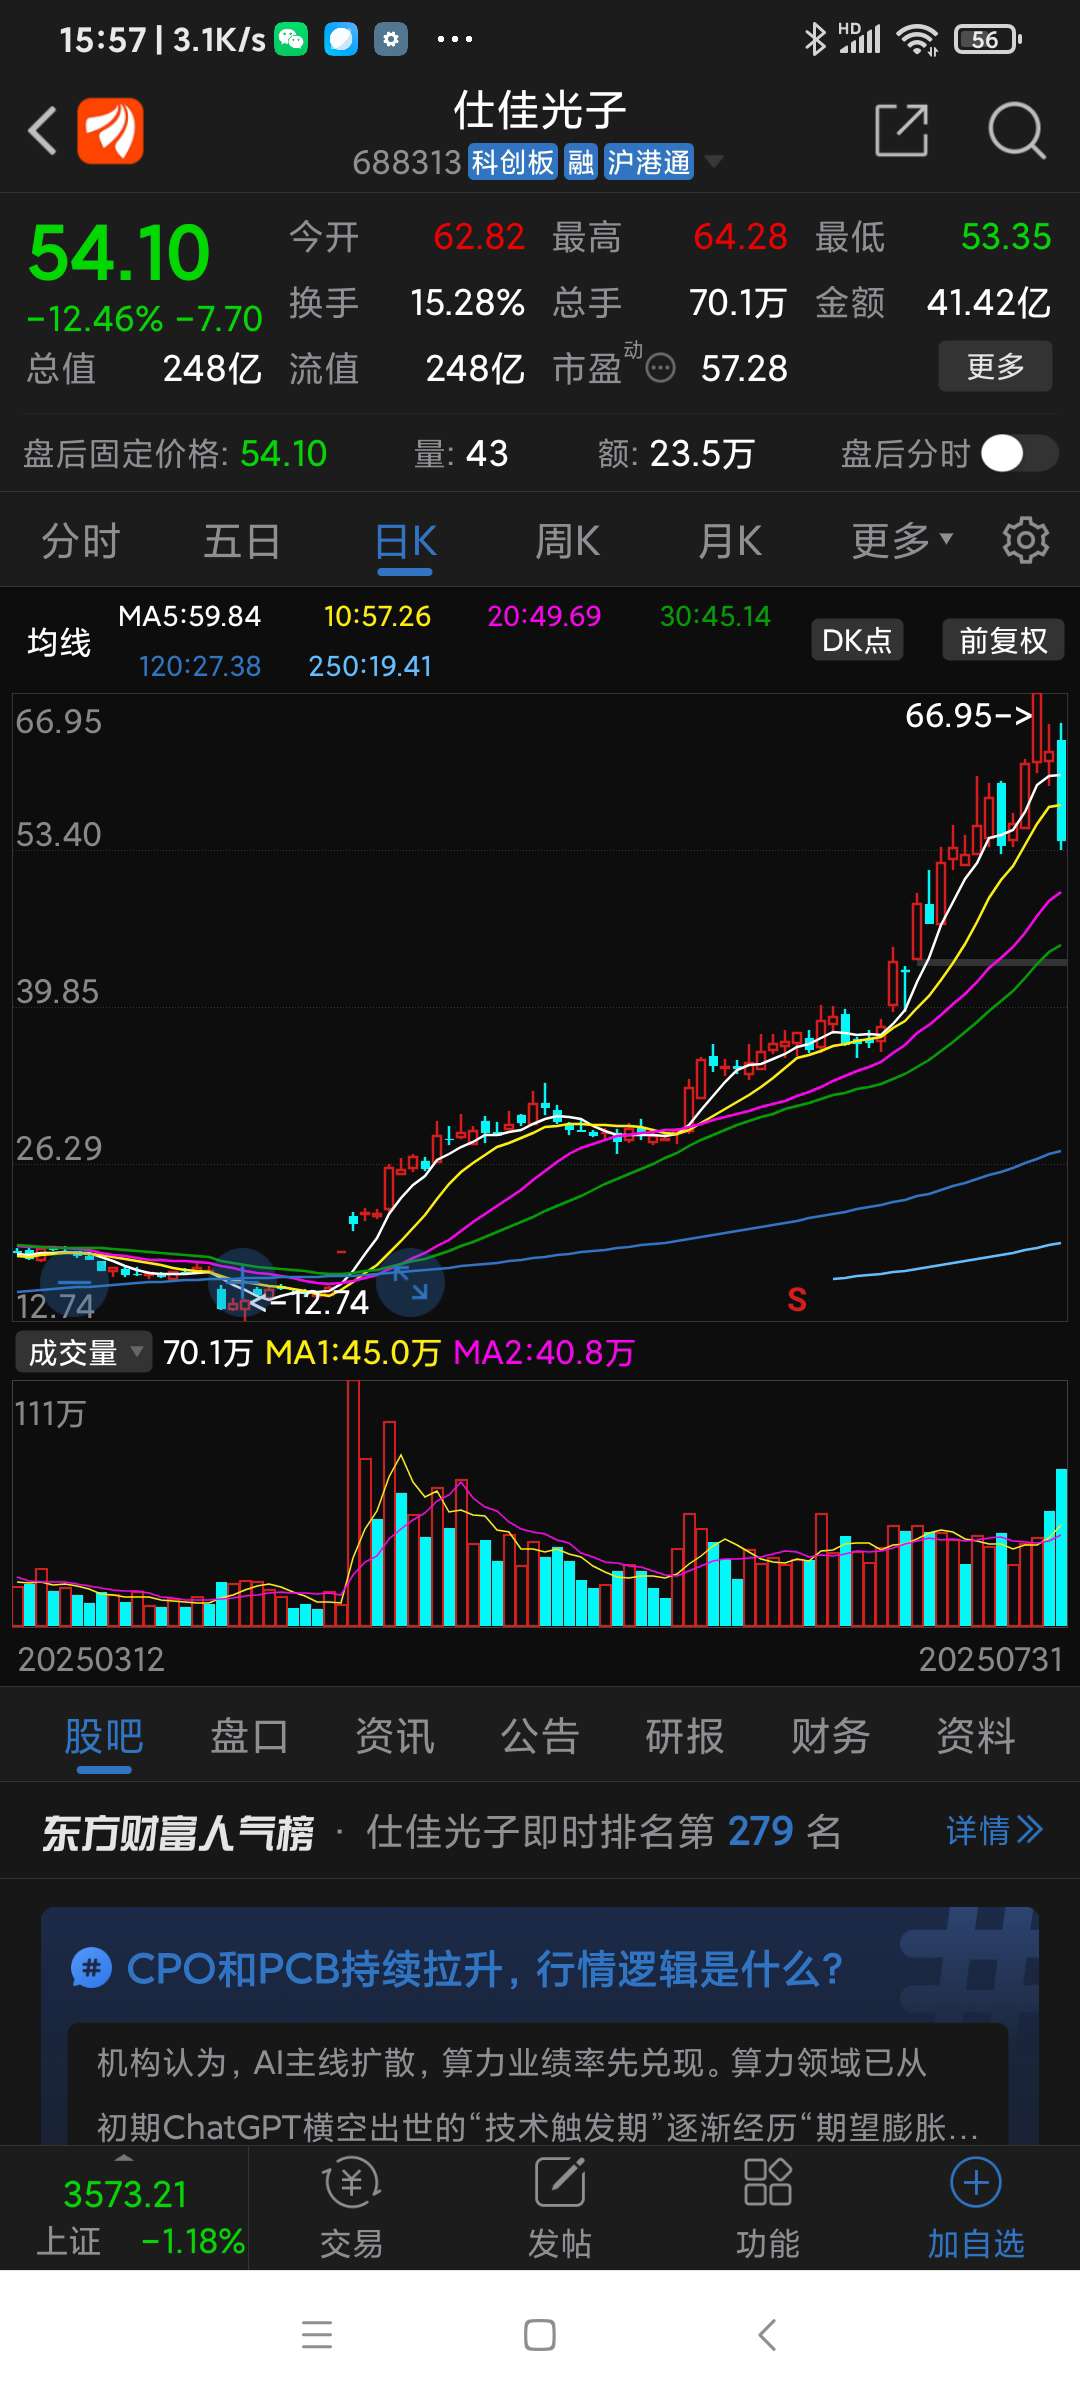Open 详情 popularity ranking link
This screenshot has height=2400, width=1080.
(994, 1831)
